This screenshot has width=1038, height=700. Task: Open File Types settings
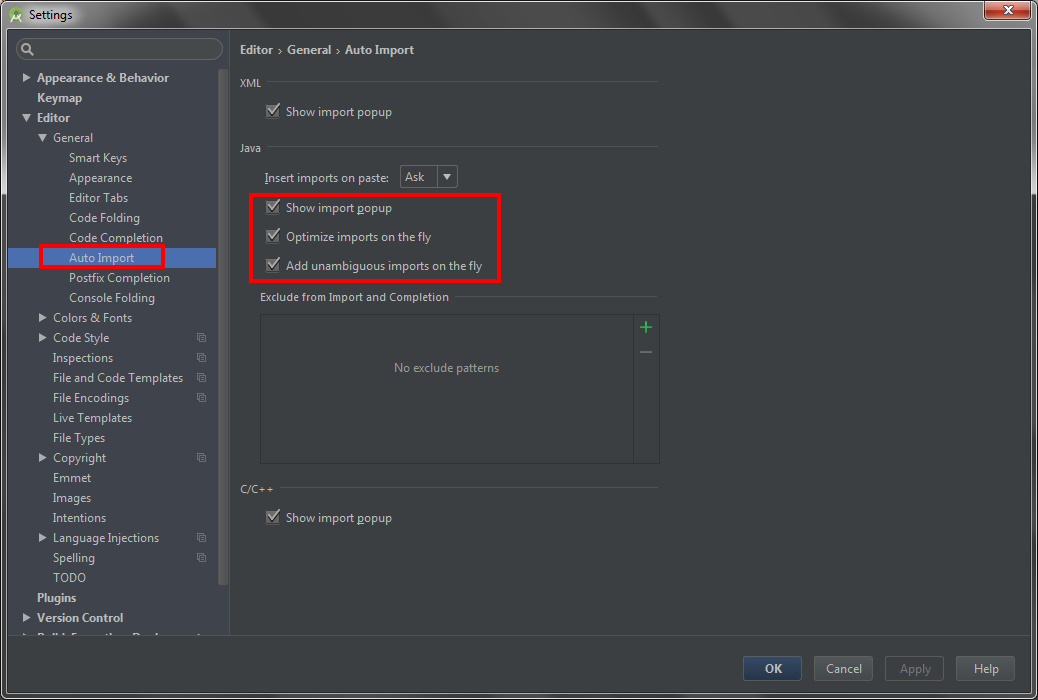[79, 438]
